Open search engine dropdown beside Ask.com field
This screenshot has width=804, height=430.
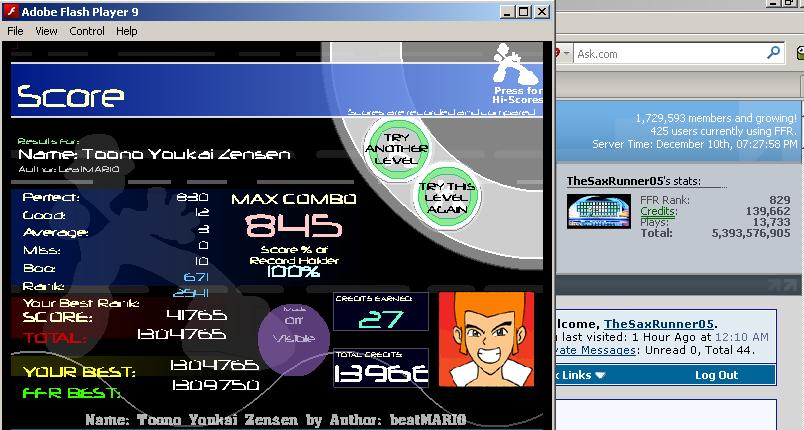565,53
